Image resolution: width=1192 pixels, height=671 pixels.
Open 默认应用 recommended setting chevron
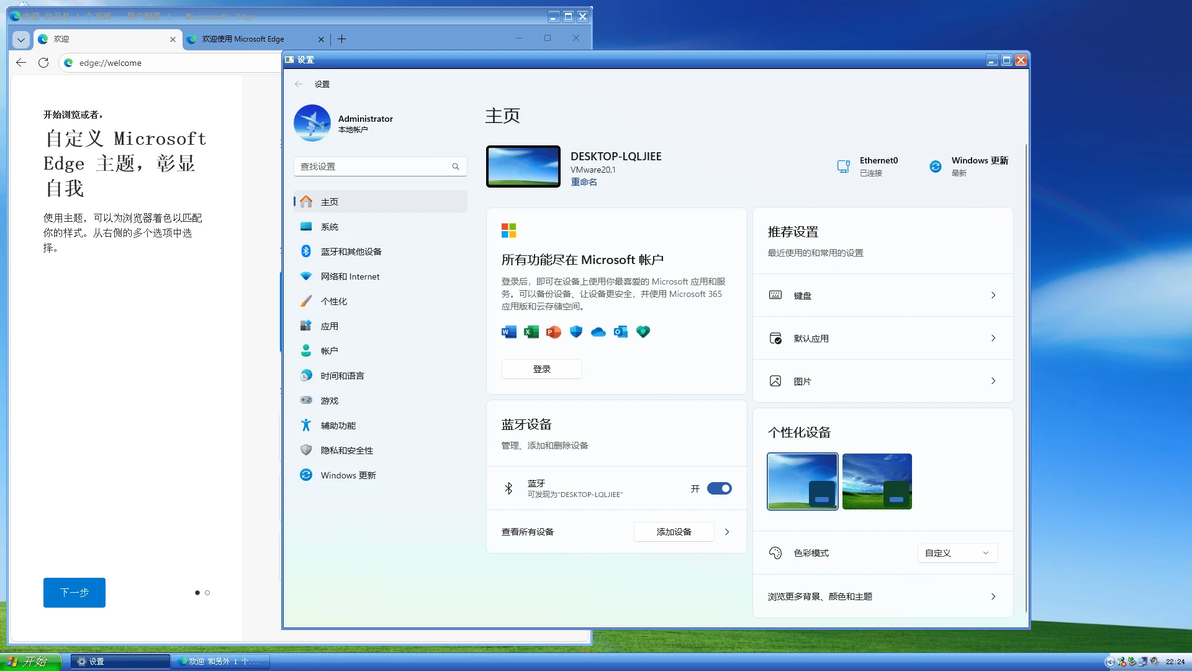pos(993,338)
